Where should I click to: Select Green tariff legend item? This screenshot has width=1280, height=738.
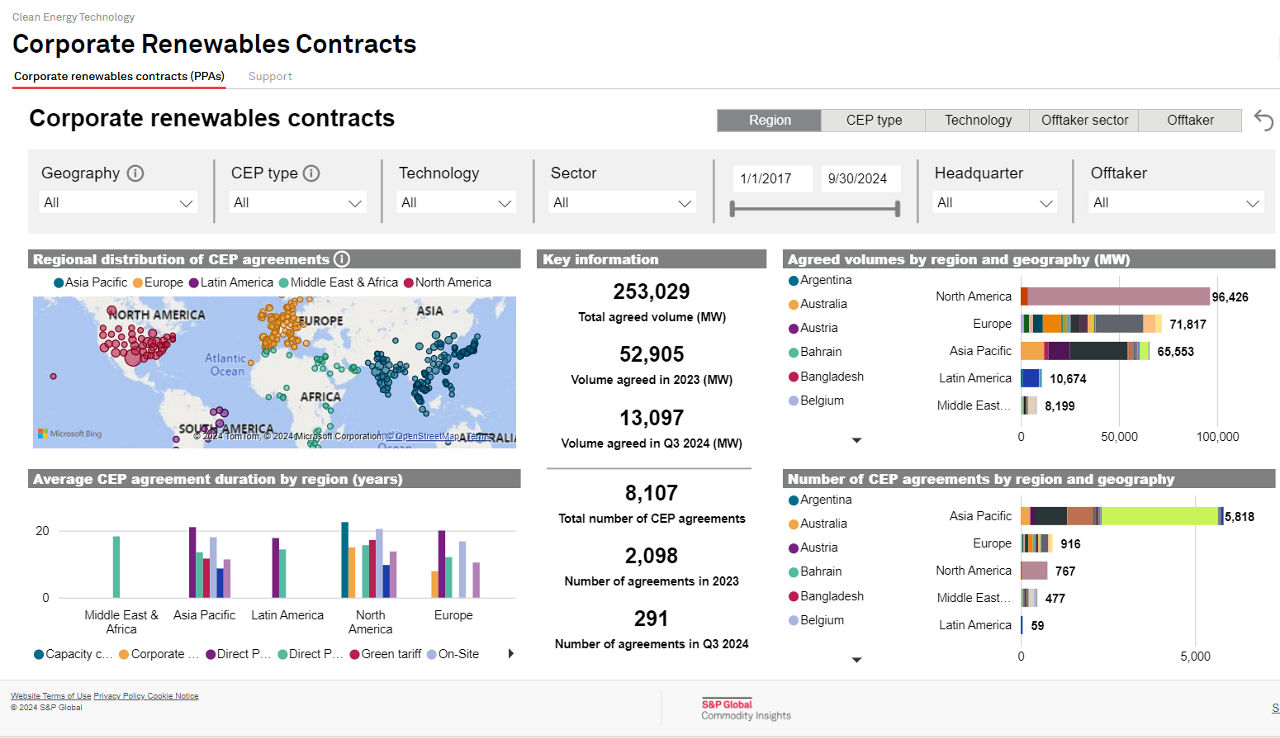pos(385,654)
